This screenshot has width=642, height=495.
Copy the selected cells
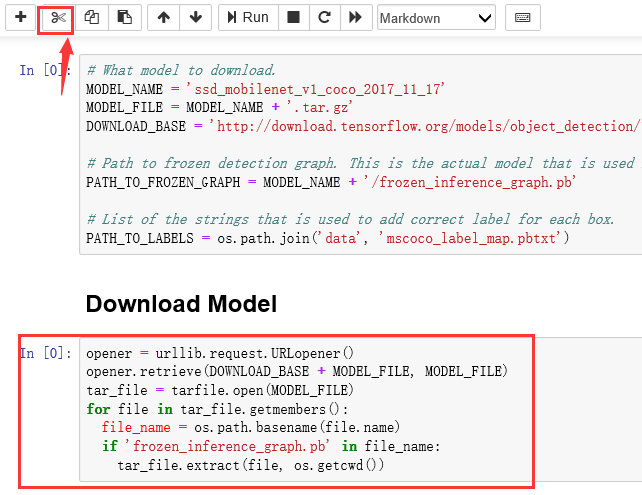pos(92,18)
